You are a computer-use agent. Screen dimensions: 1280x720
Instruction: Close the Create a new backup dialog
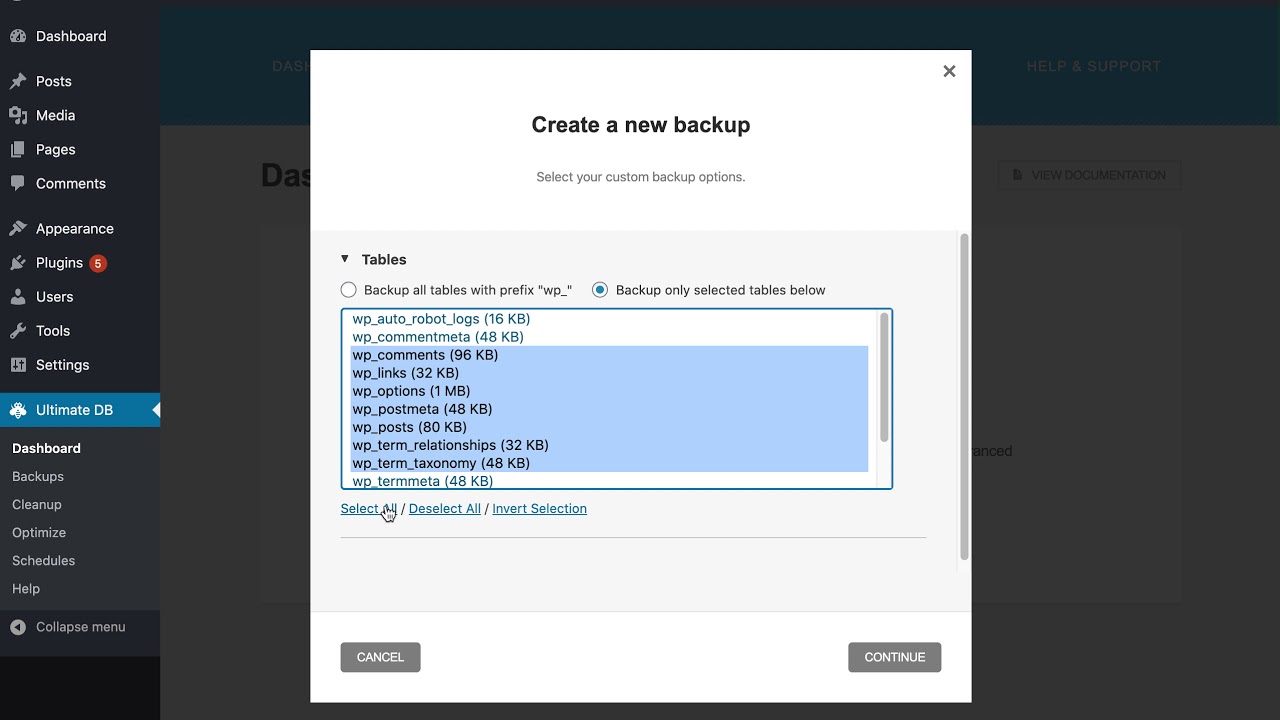point(949,71)
